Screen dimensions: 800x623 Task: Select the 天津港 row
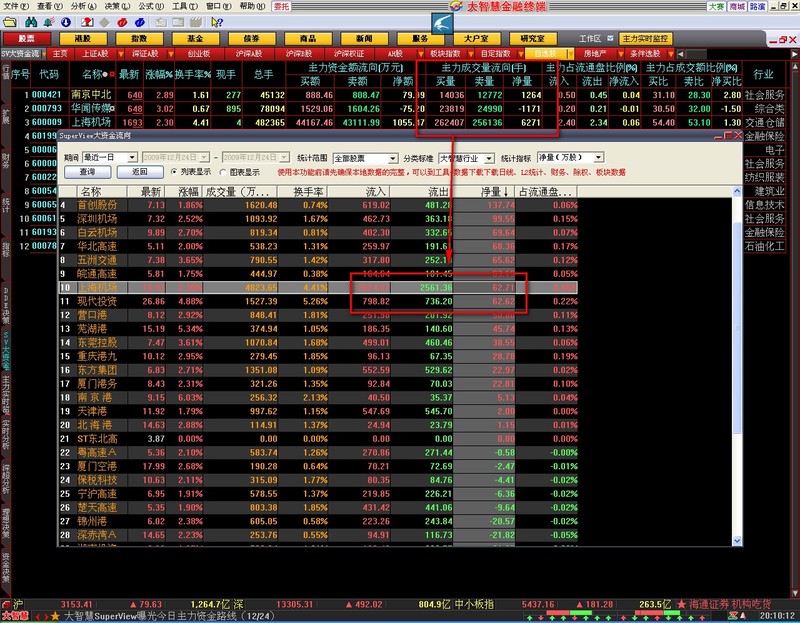(318, 411)
